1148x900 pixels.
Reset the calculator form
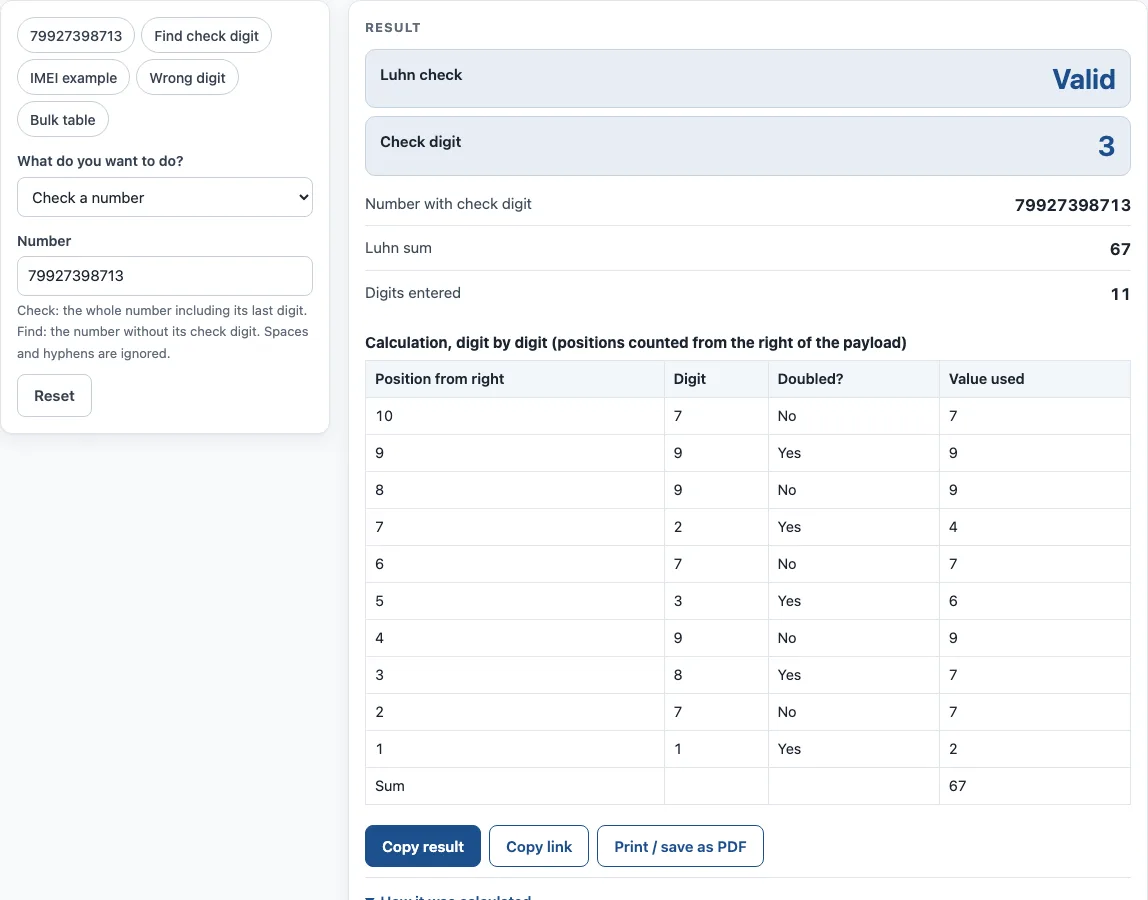(x=54, y=395)
